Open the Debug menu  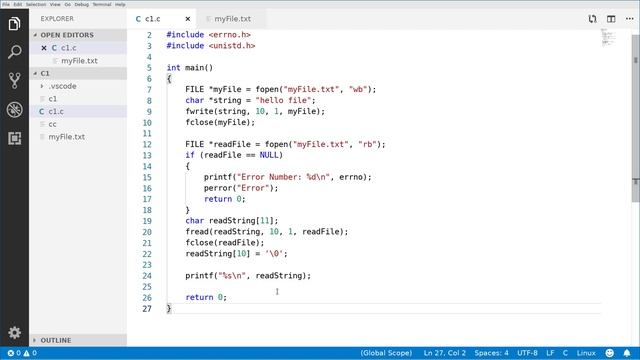pyautogui.click(x=82, y=4)
